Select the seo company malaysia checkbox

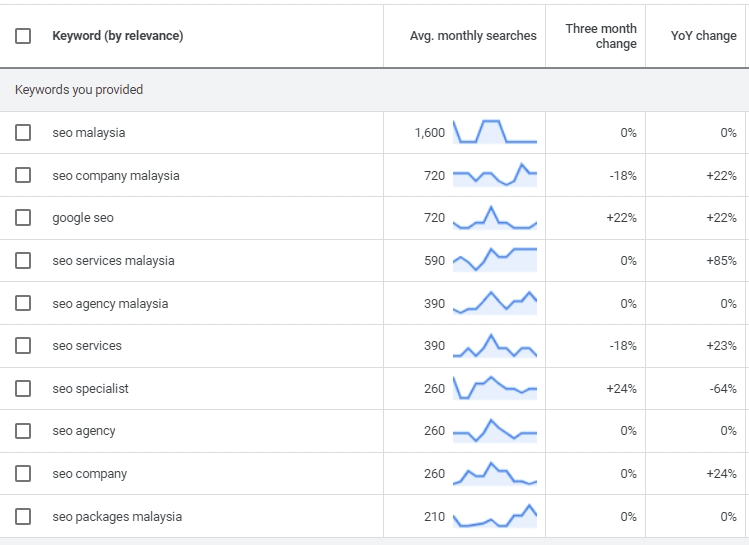click(x=23, y=175)
